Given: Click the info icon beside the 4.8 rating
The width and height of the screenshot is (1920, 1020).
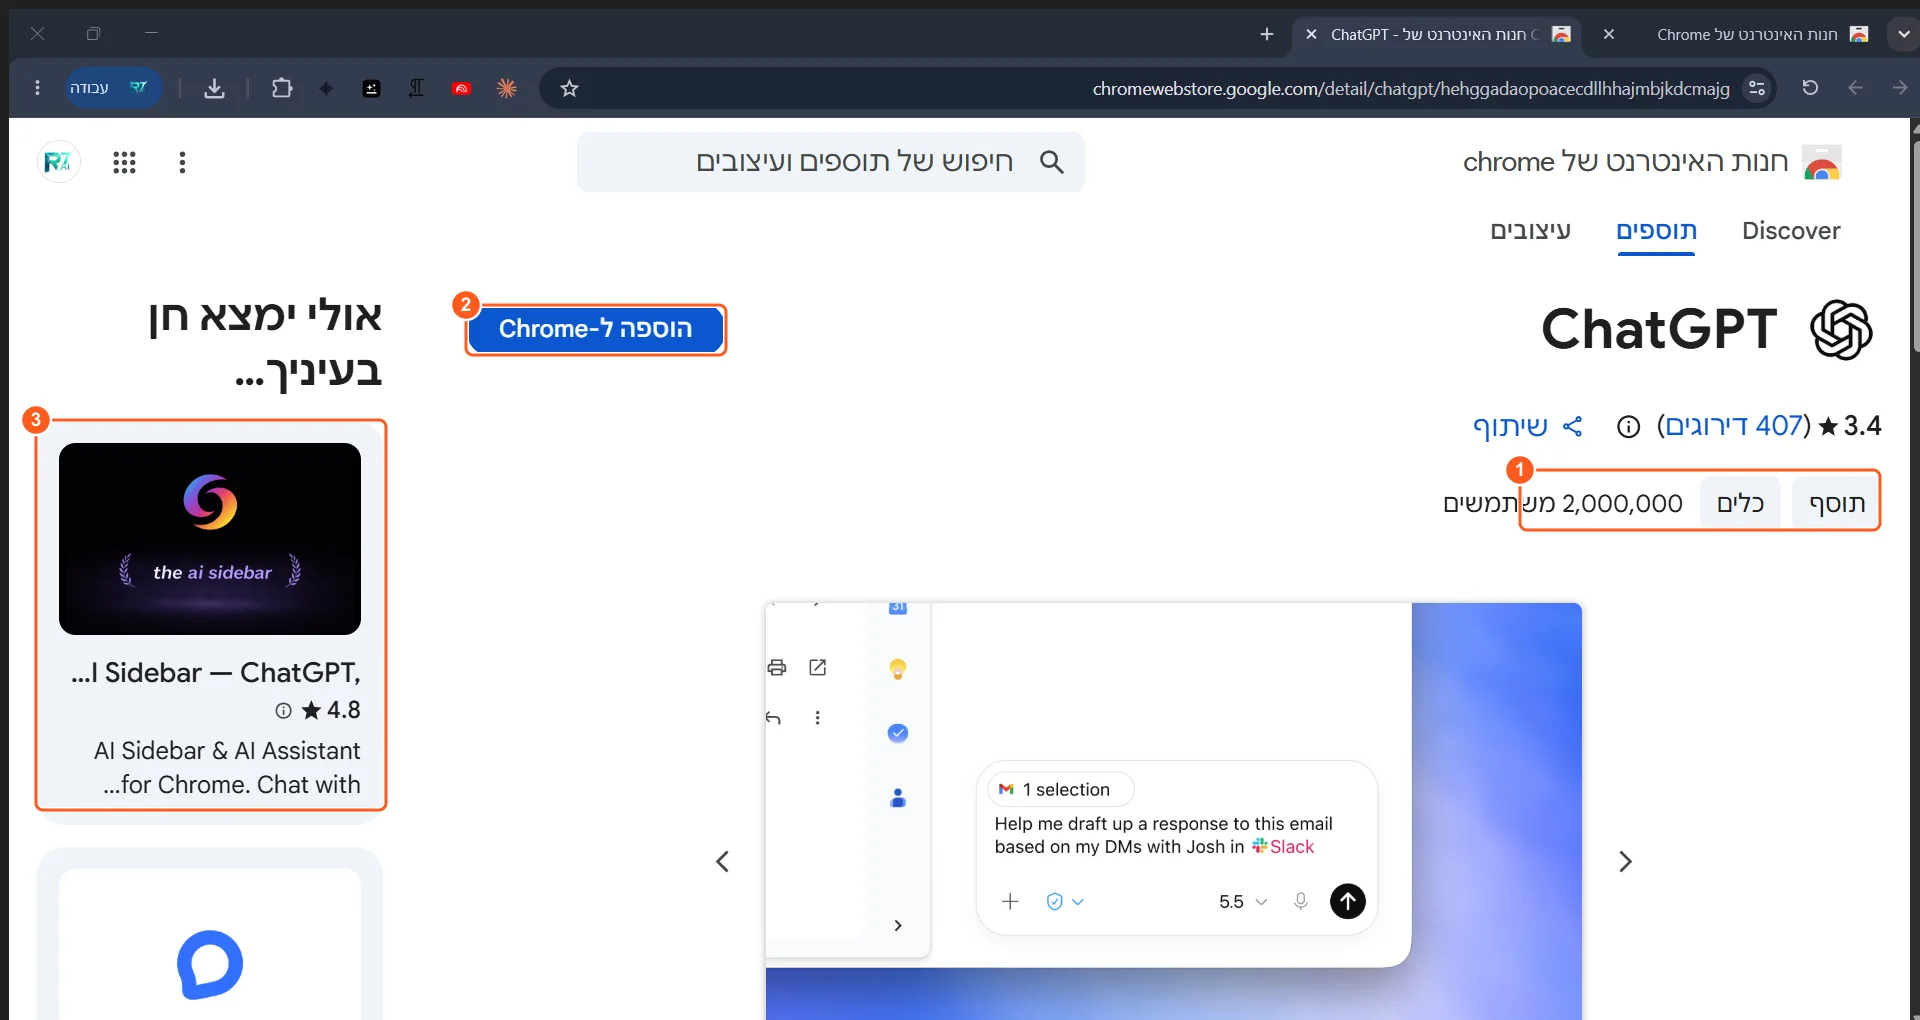Looking at the screenshot, I should tap(284, 711).
